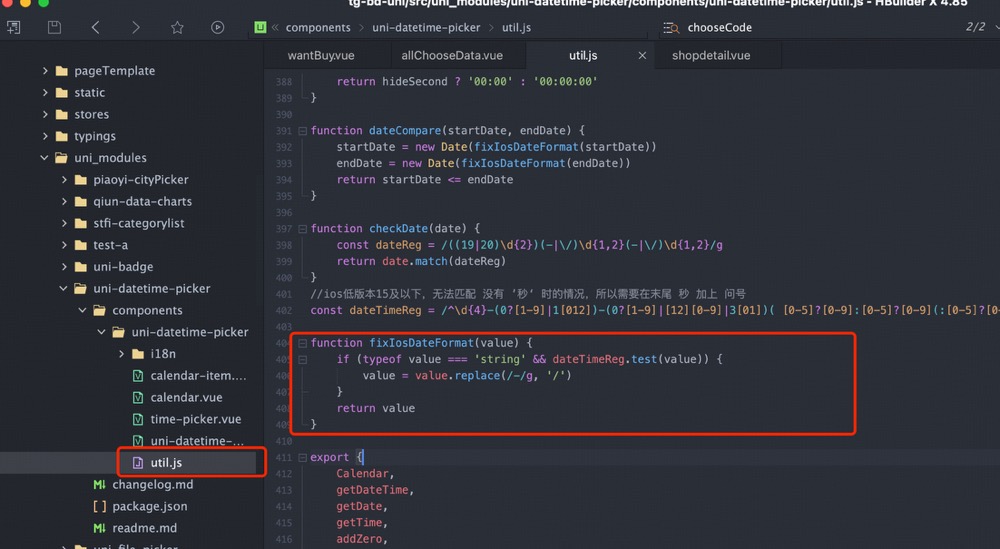1000x549 pixels.
Task: Collapse the checkDate function fold marker
Action: (303, 228)
